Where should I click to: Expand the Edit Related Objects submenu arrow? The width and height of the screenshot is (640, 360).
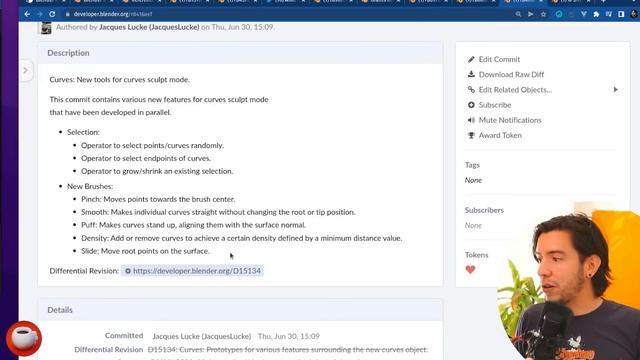point(616,89)
